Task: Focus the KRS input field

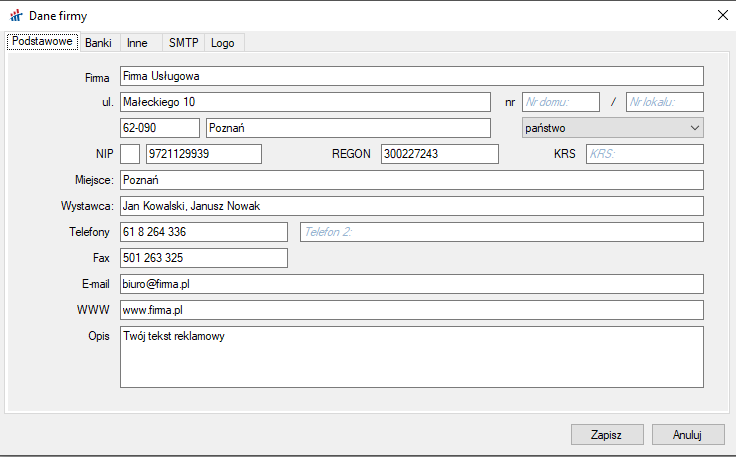Action: 644,154
